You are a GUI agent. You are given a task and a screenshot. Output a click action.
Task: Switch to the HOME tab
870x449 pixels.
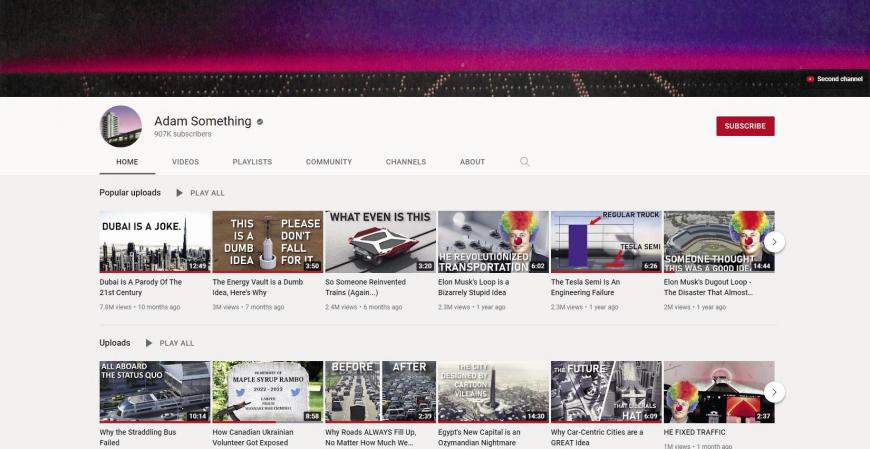127,162
